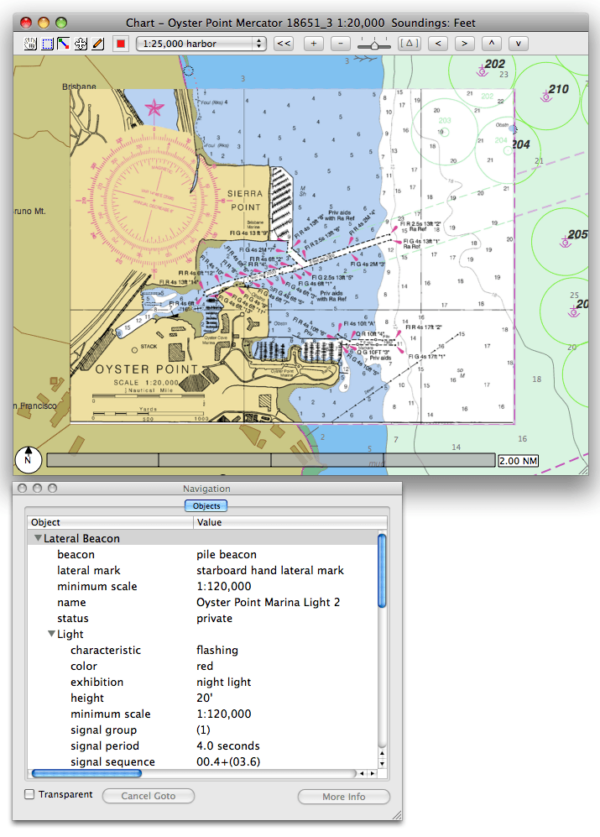Select the dotted rectangle selection tool

point(47,44)
